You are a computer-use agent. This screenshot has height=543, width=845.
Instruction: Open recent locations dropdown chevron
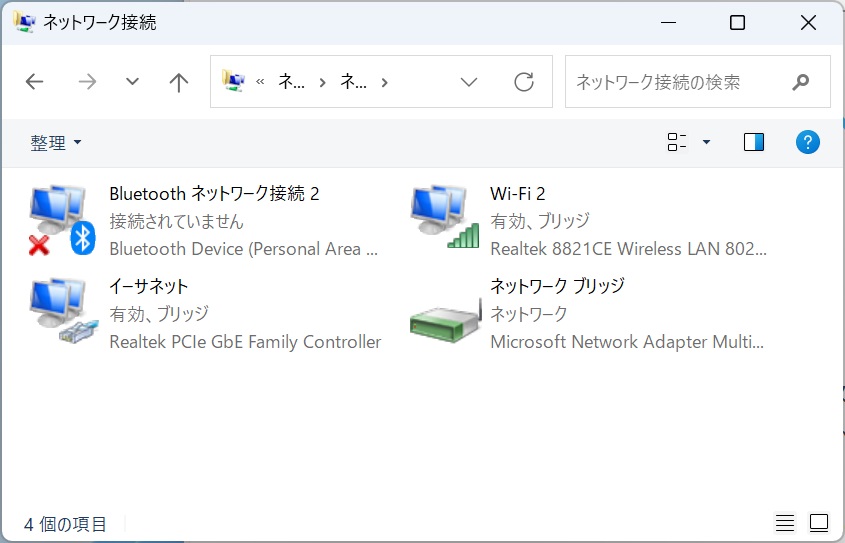(x=132, y=82)
